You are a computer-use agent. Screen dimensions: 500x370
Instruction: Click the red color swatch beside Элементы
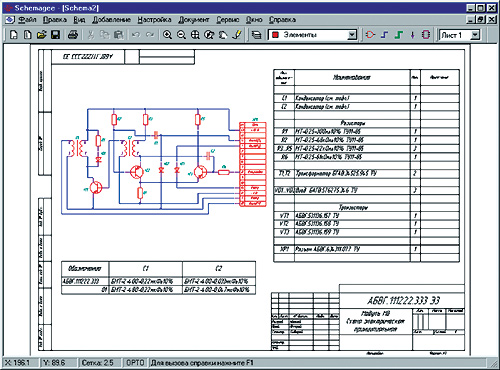tap(275, 35)
